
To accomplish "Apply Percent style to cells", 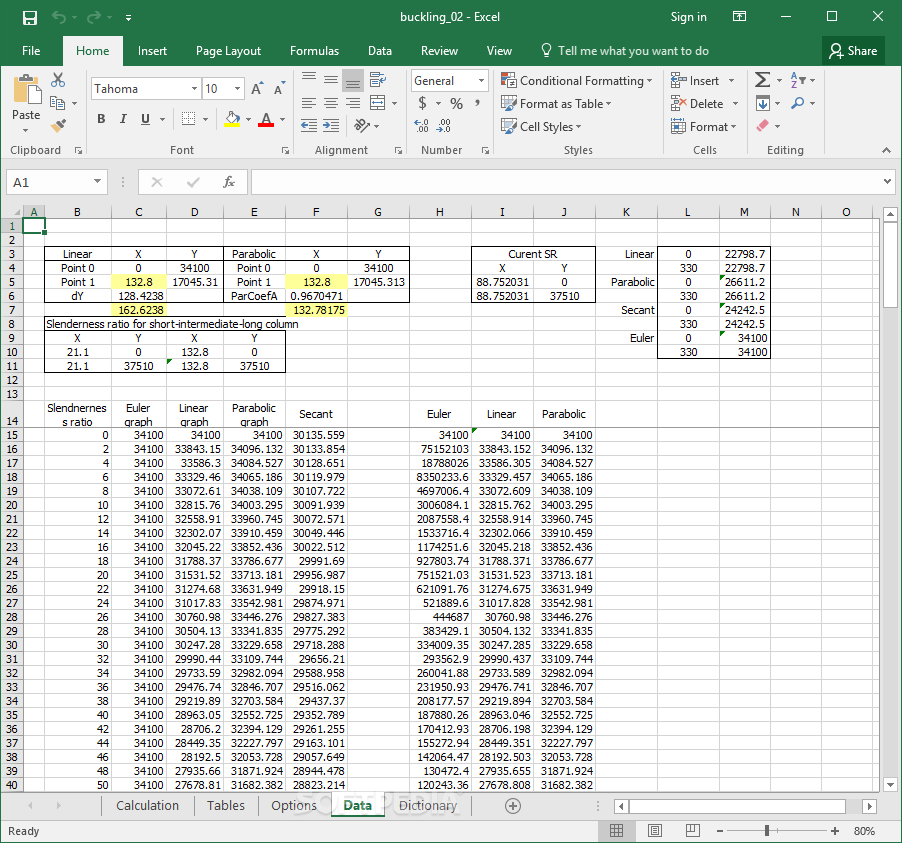I will point(456,104).
